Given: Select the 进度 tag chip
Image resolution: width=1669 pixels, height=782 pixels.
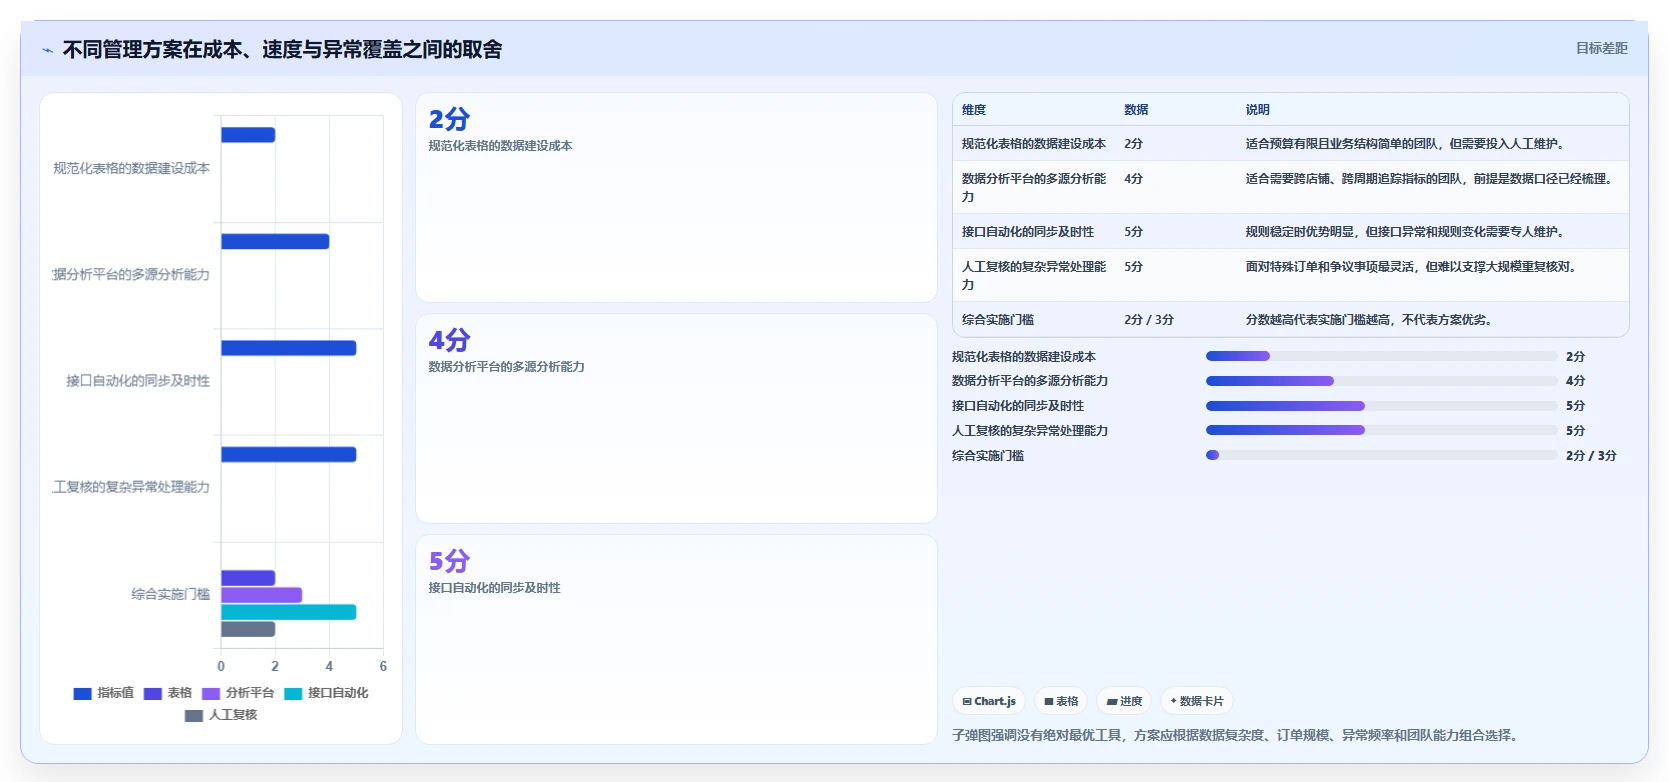Looking at the screenshot, I should 1125,701.
